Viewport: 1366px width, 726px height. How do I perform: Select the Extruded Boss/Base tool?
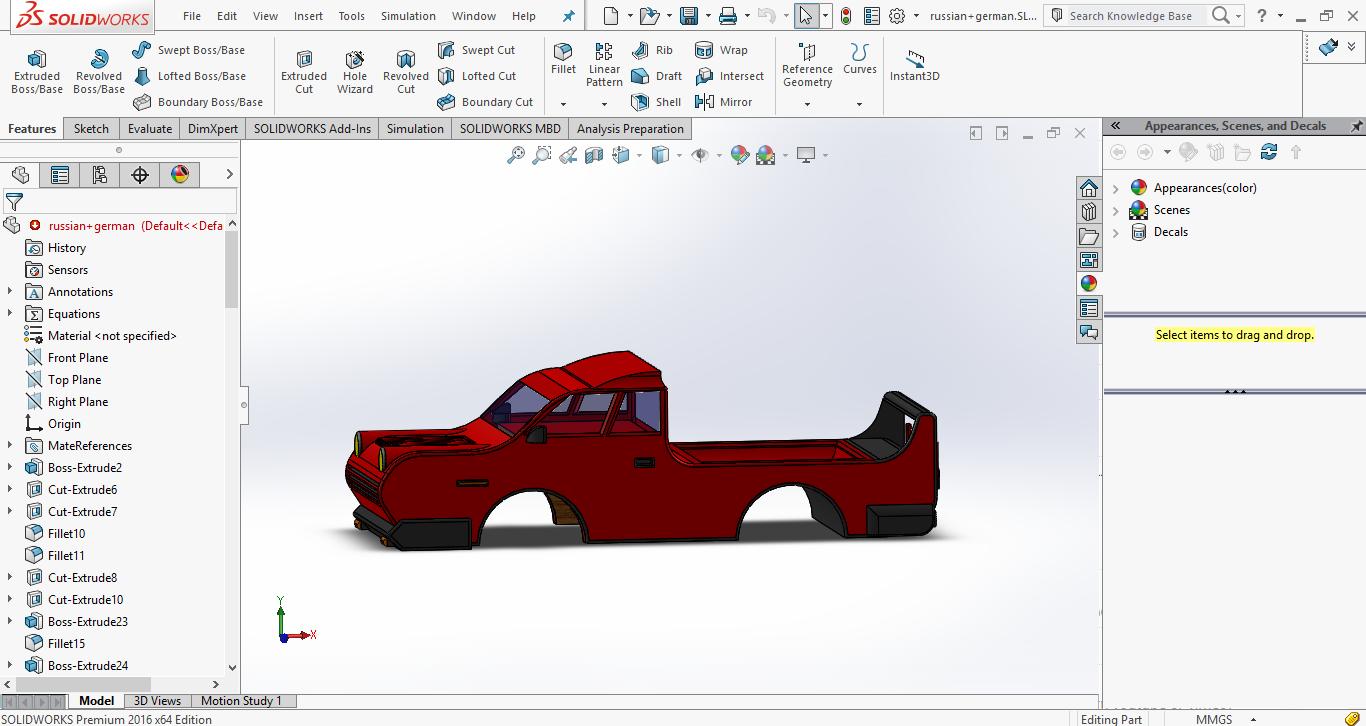tap(37, 71)
